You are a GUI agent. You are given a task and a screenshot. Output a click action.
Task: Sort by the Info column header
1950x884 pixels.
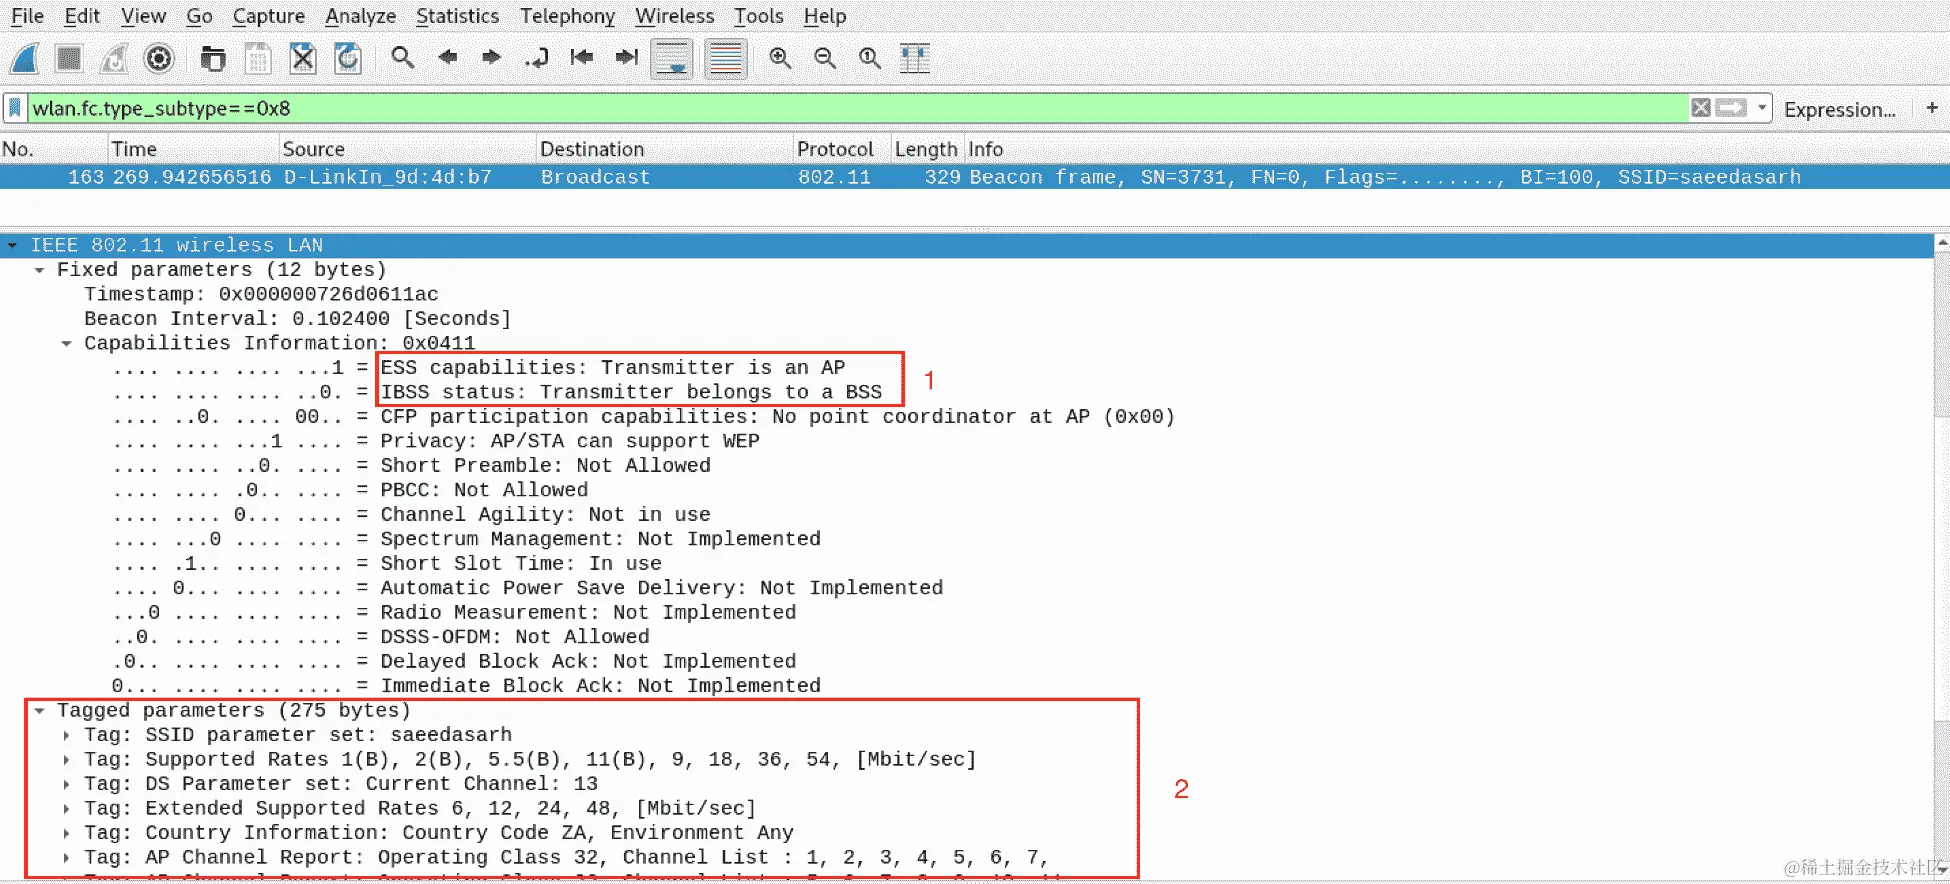[1456, 149]
